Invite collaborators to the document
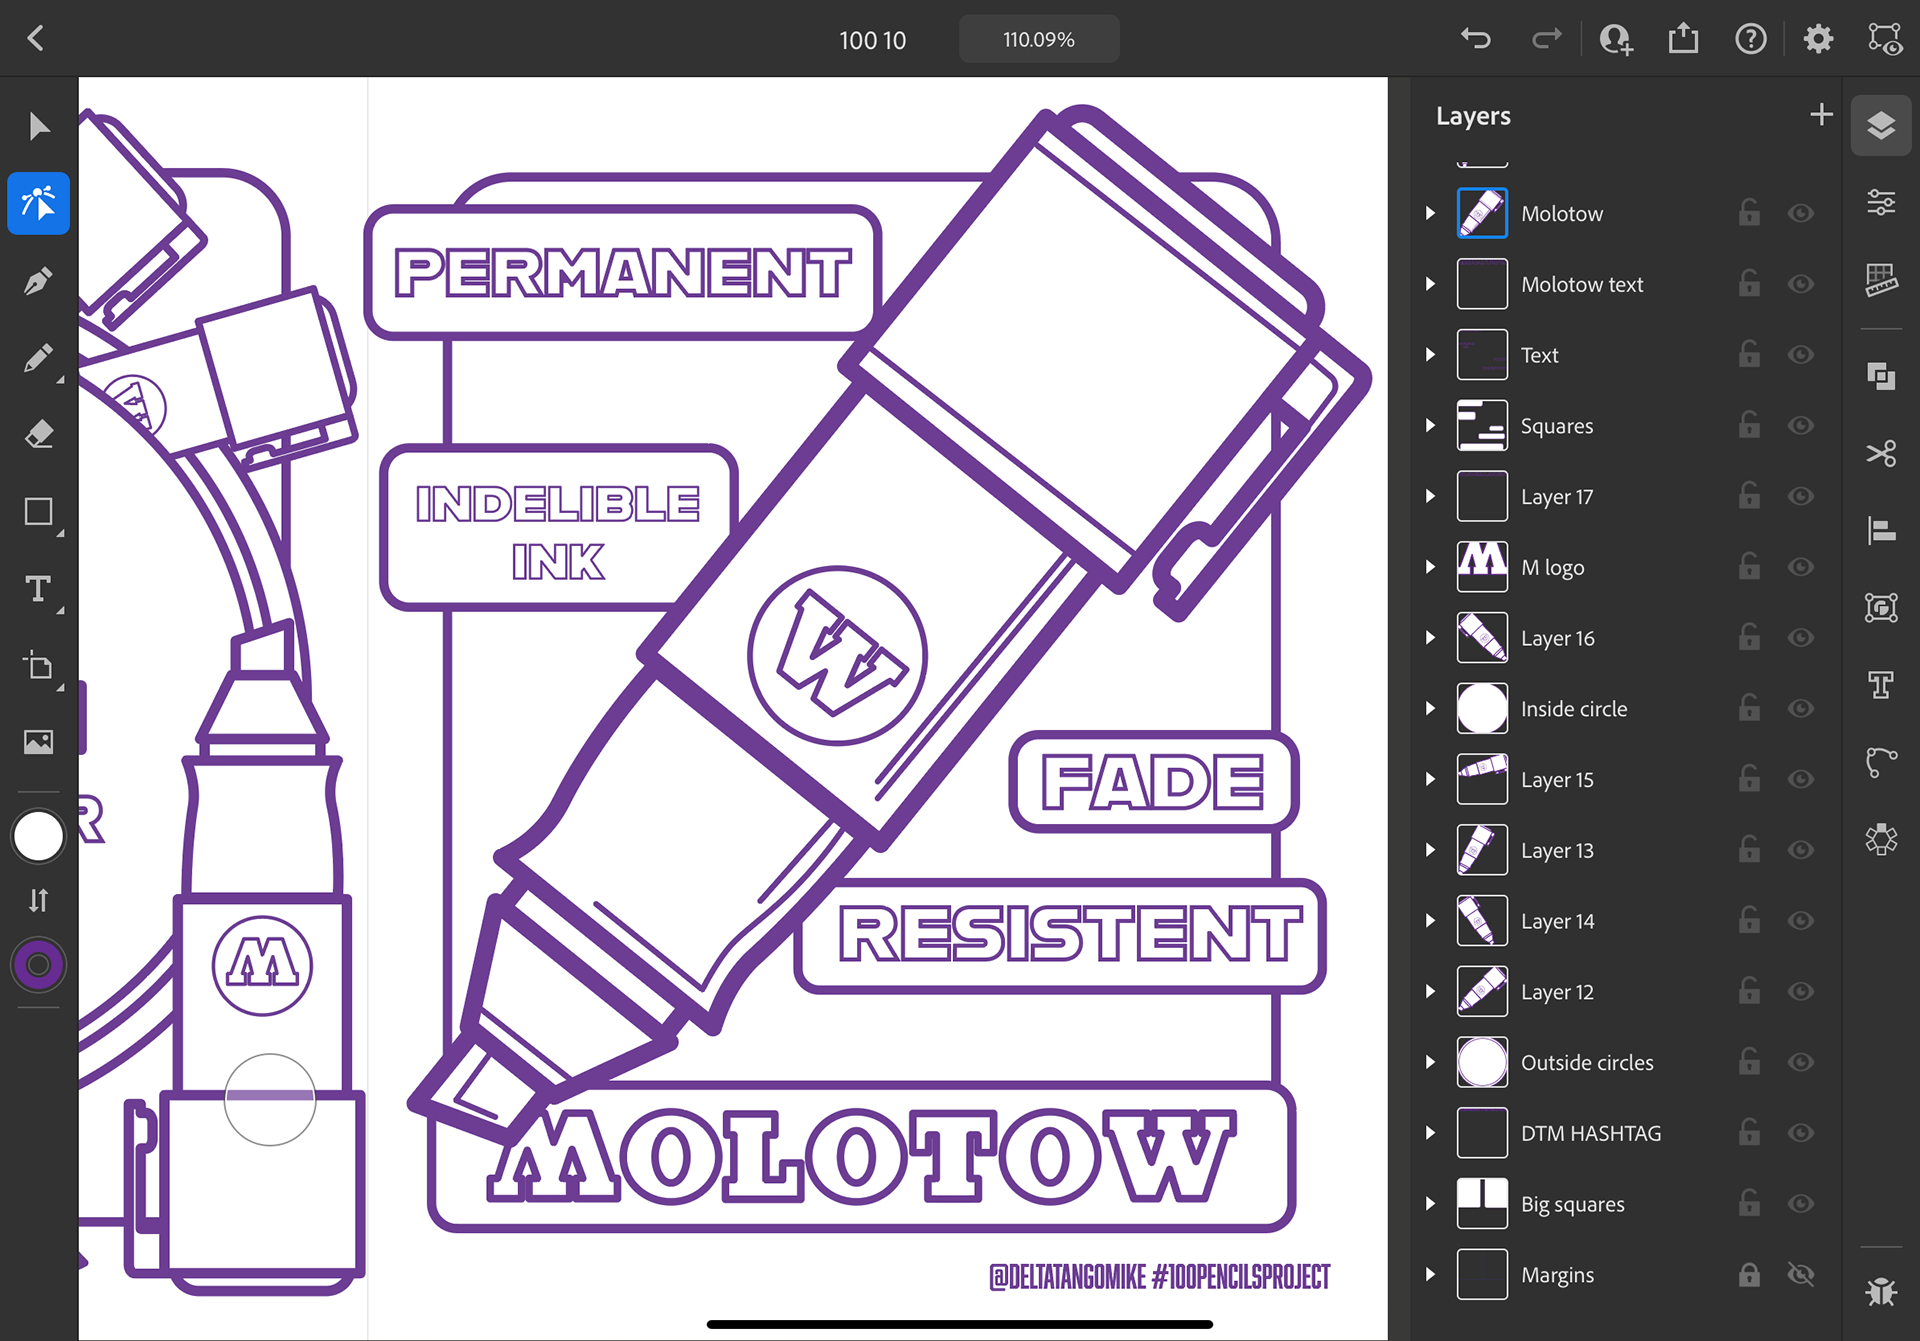The image size is (1920, 1341). (1615, 39)
